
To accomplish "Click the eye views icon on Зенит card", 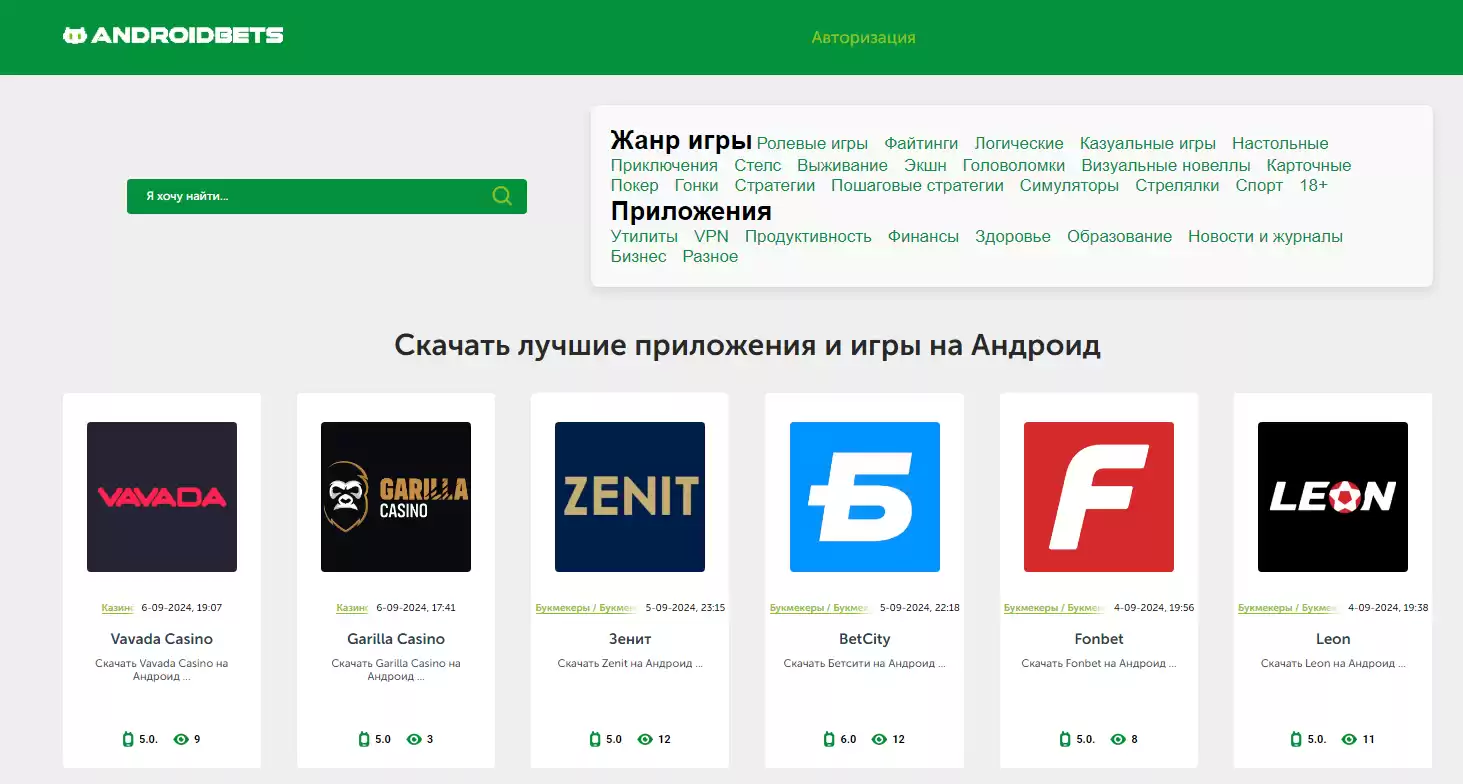I will coord(645,739).
